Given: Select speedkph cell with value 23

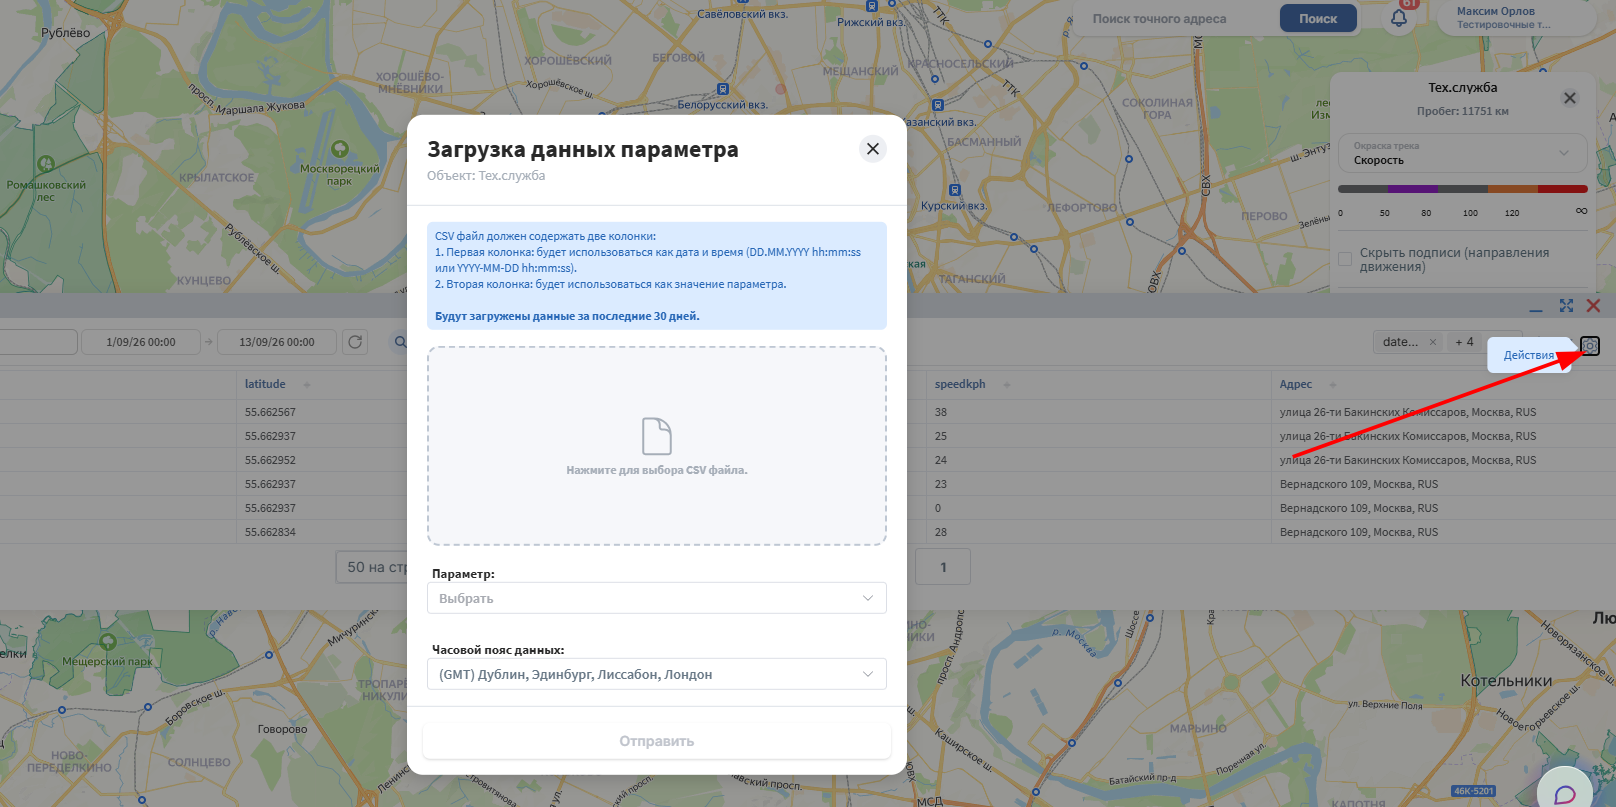Looking at the screenshot, I should click(941, 484).
